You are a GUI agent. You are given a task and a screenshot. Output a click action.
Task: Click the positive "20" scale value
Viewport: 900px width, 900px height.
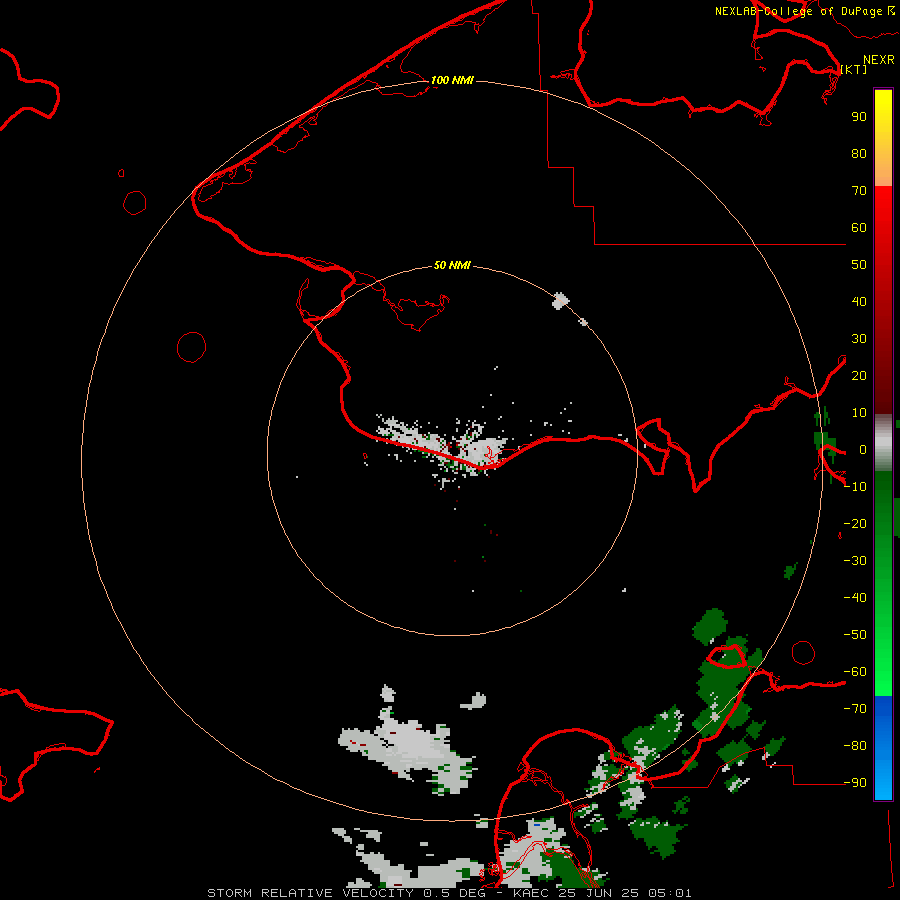[x=859, y=376]
